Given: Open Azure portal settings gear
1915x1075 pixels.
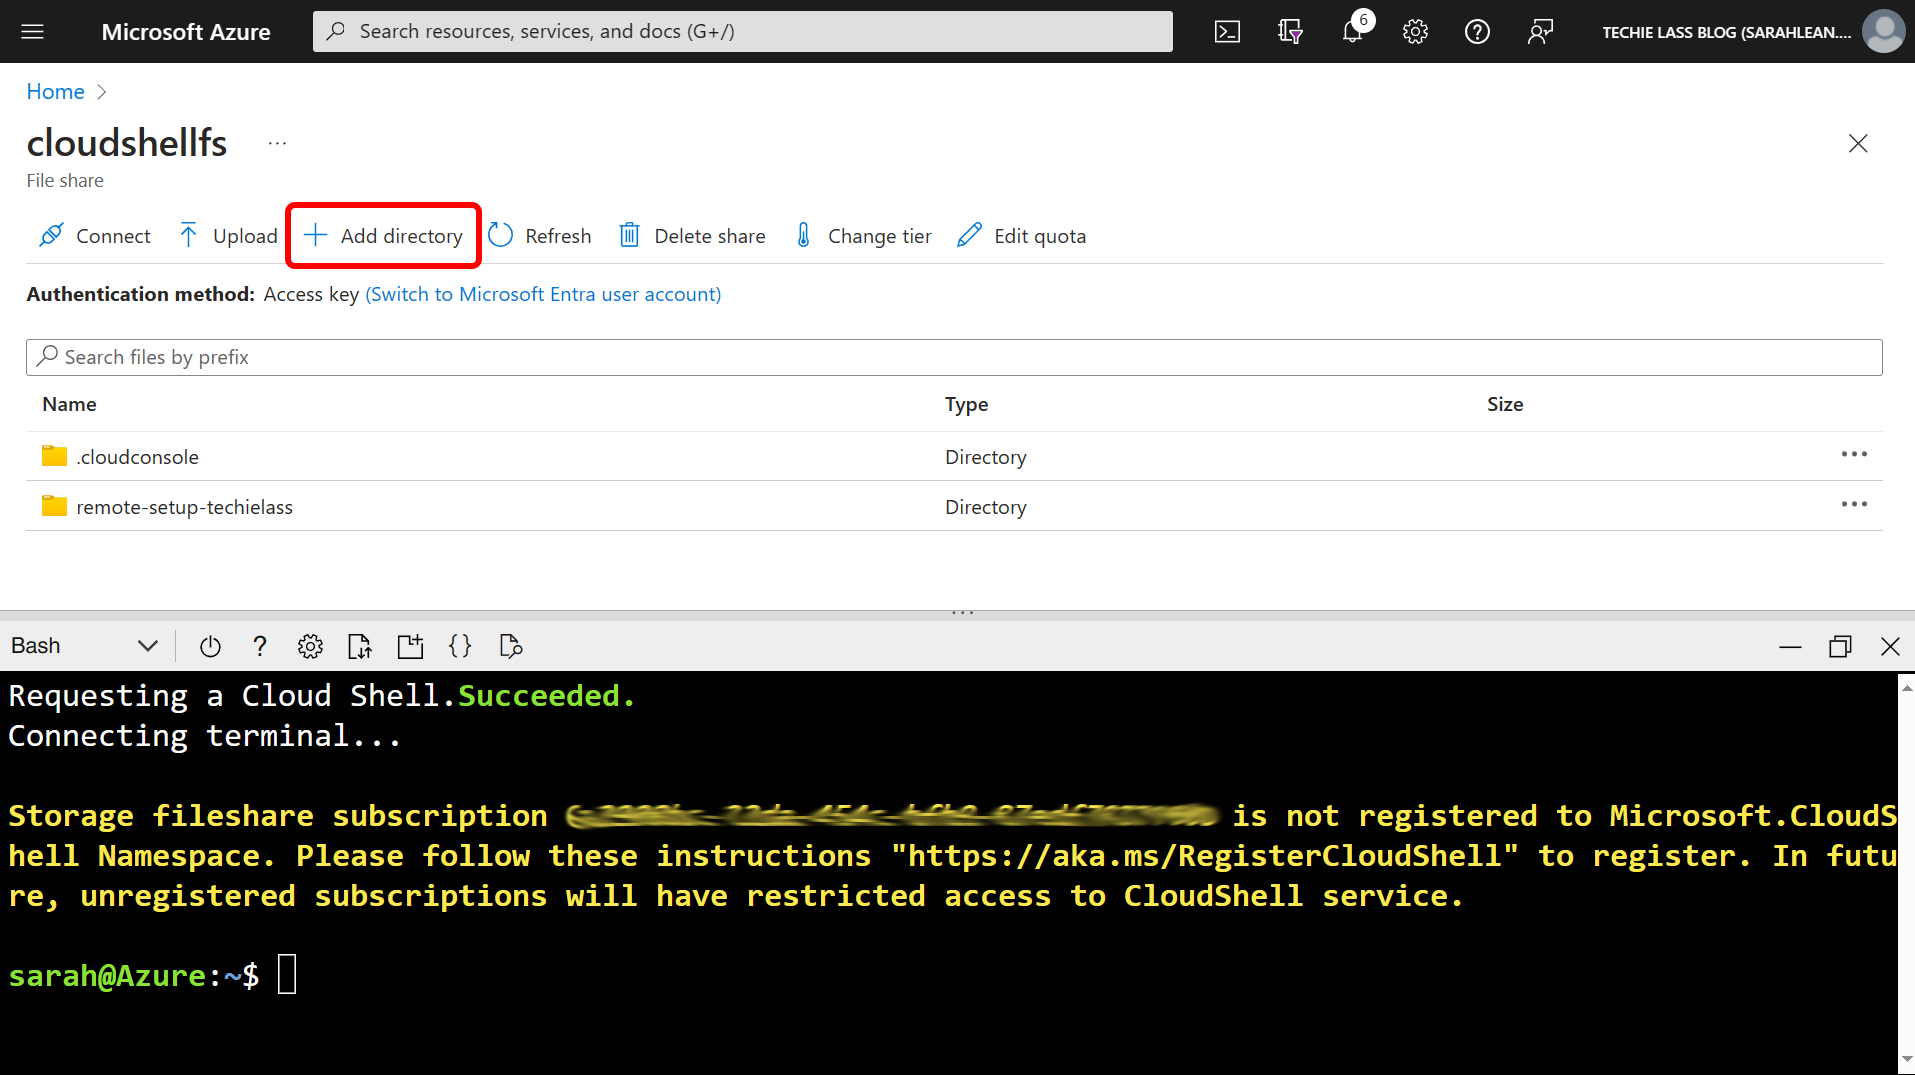Looking at the screenshot, I should click(x=1415, y=31).
